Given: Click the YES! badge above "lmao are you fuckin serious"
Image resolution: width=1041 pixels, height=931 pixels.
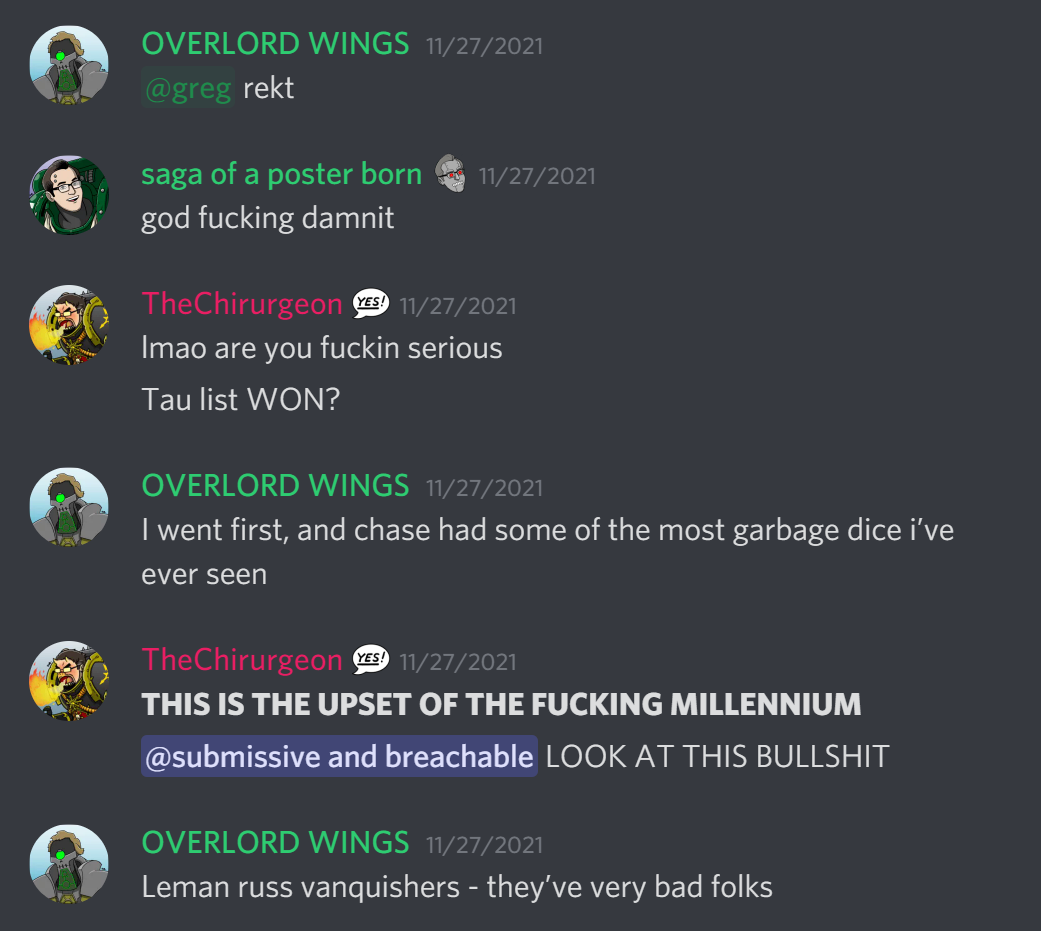Looking at the screenshot, I should pos(370,303).
